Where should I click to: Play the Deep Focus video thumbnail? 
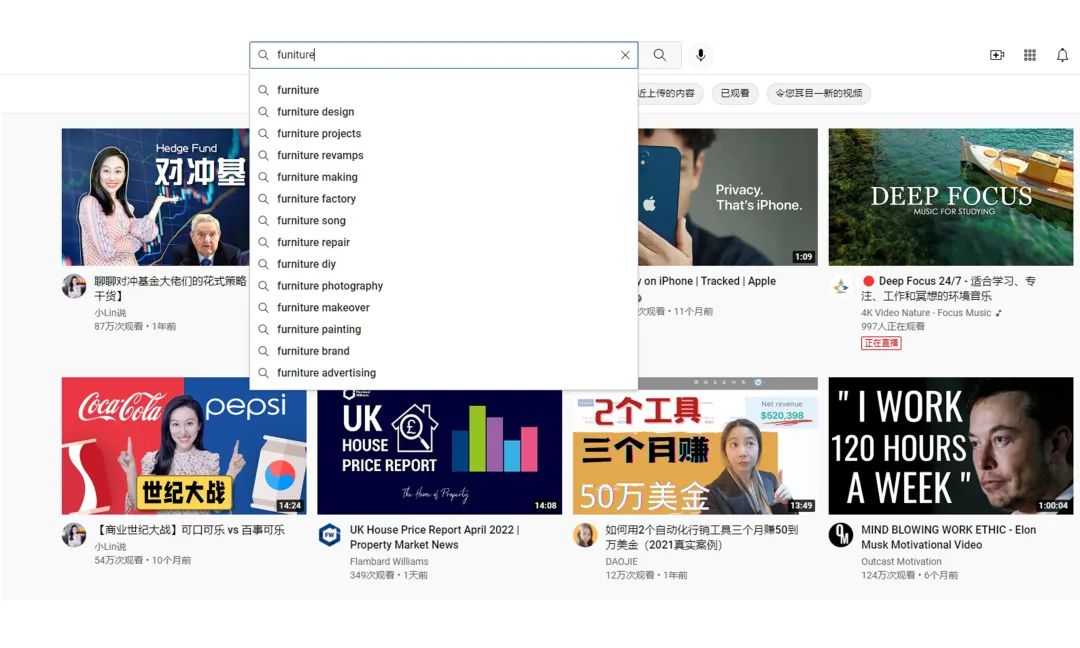pyautogui.click(x=950, y=196)
